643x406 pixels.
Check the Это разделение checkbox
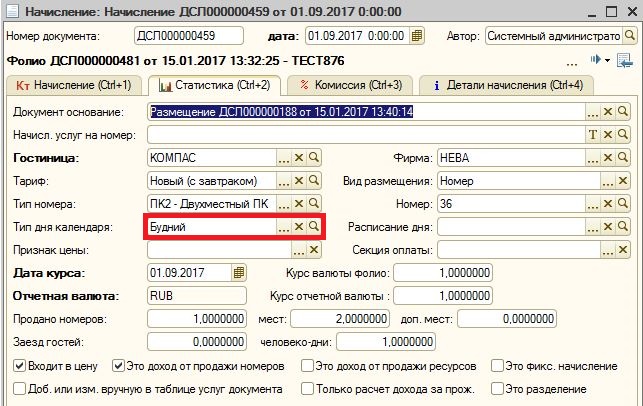pos(497,388)
